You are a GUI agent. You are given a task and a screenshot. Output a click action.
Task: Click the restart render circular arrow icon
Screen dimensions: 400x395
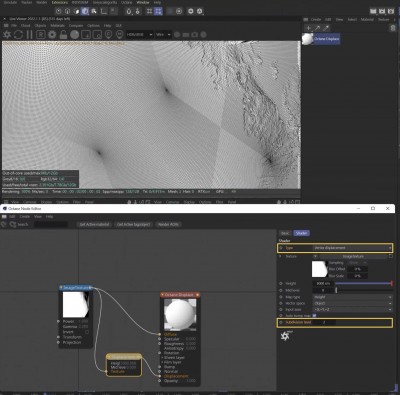click(18, 35)
